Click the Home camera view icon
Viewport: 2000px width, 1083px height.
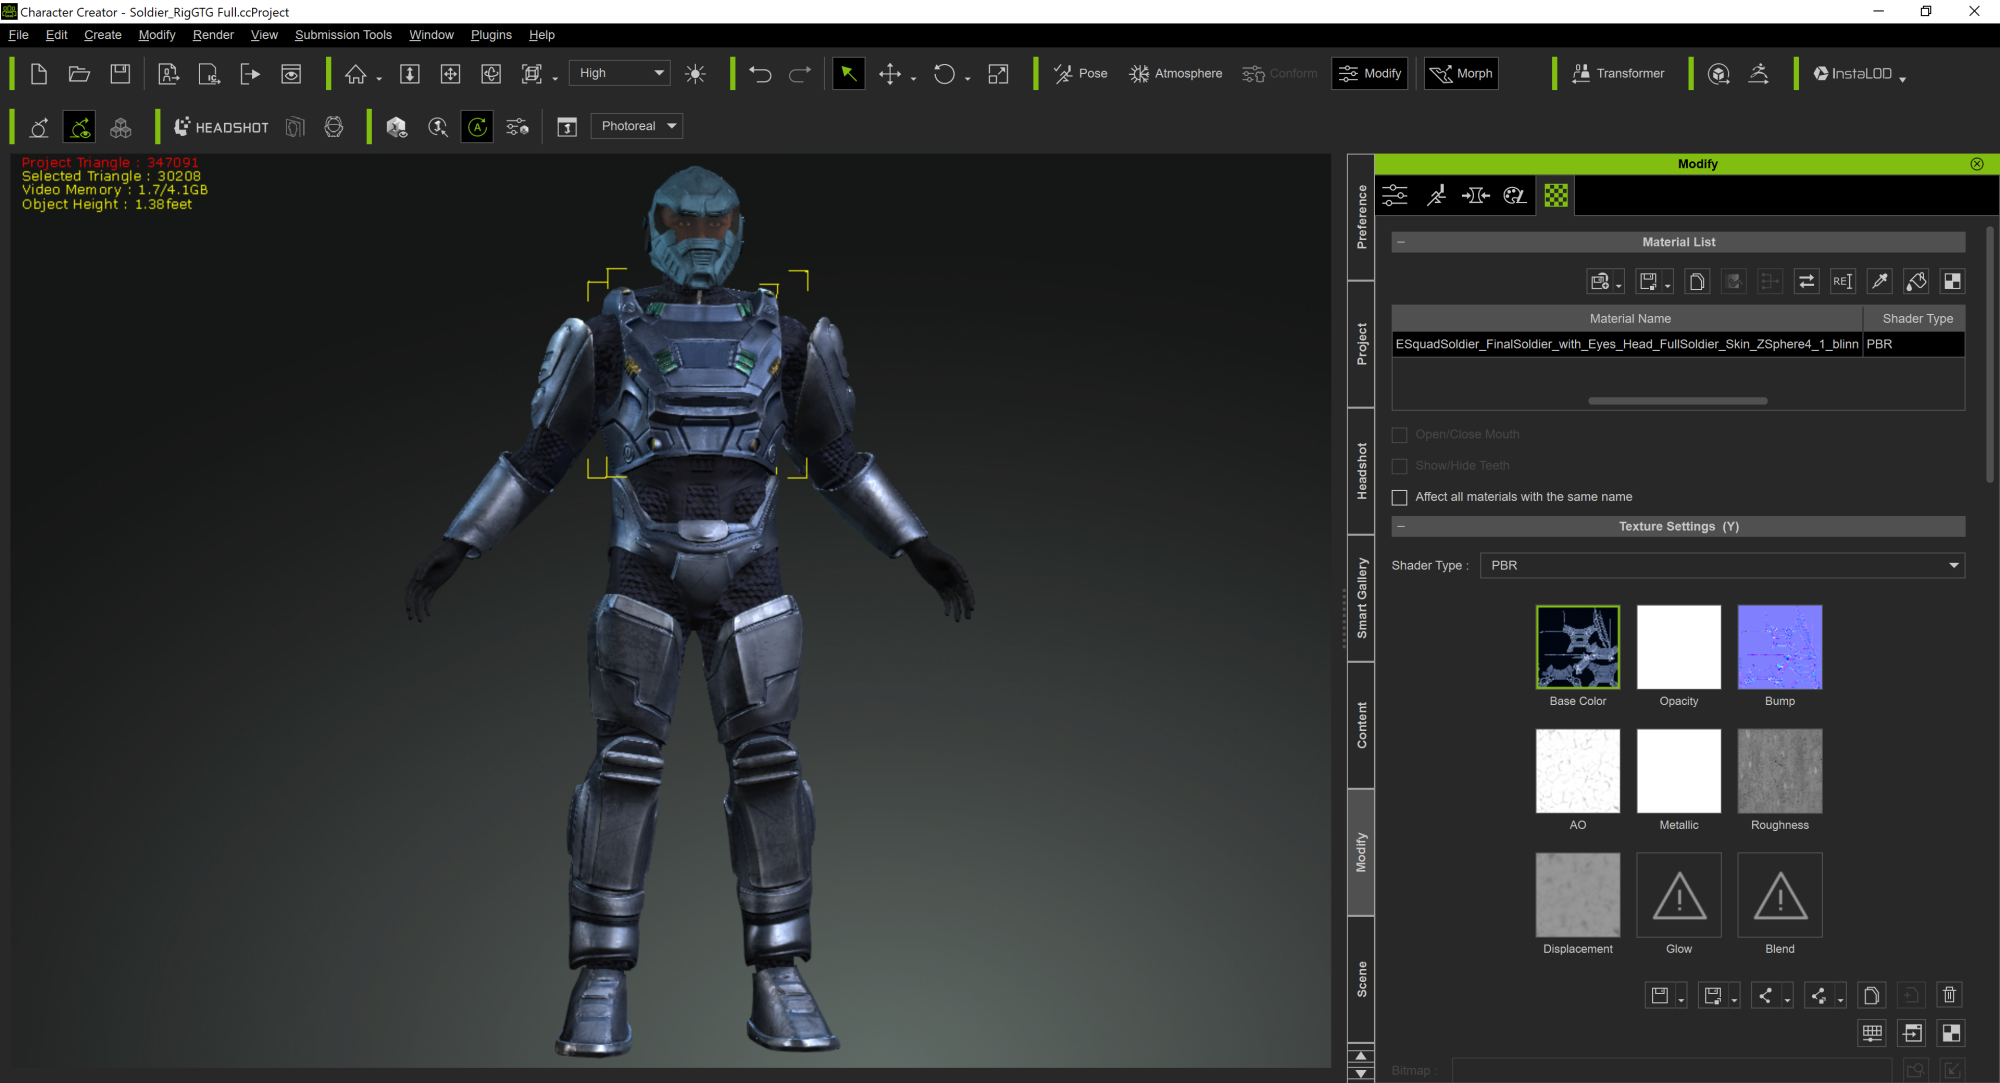(x=355, y=74)
